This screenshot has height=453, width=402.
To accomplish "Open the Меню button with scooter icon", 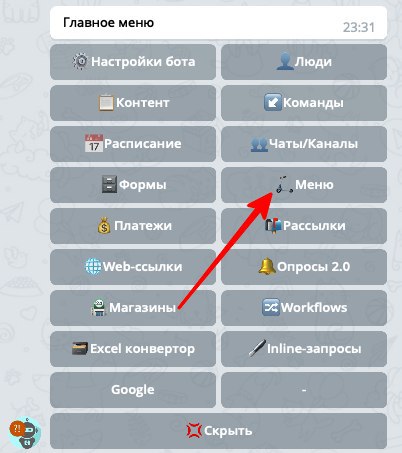I will (304, 185).
